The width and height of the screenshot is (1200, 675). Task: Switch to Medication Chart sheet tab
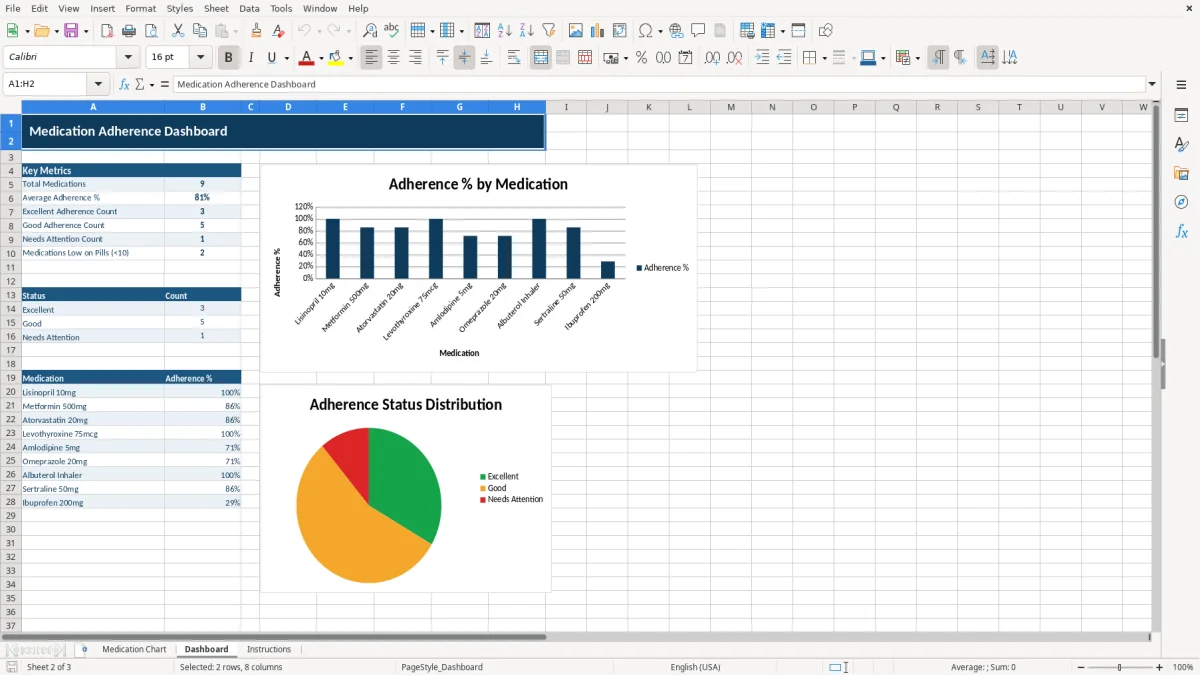coord(134,649)
